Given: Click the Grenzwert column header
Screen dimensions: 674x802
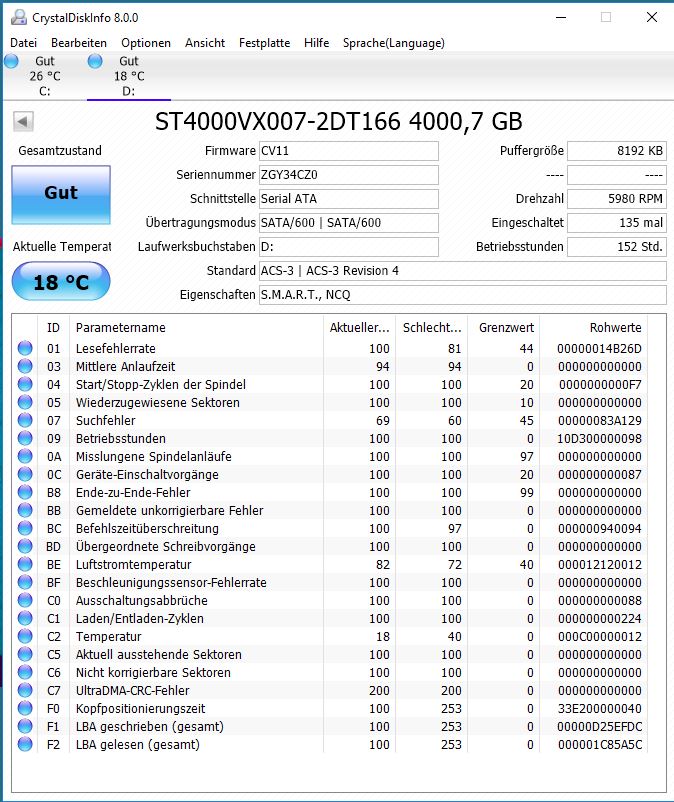Looking at the screenshot, I should pos(504,327).
